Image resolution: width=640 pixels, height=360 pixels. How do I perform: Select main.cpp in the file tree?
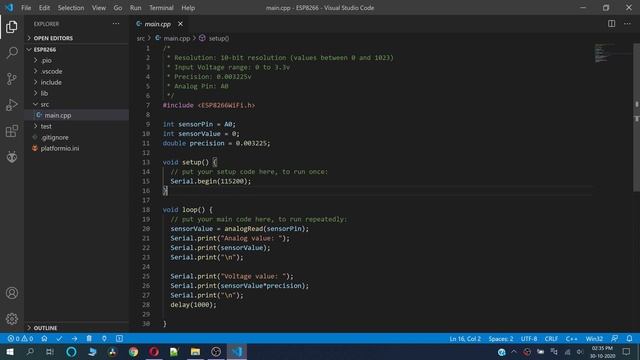[x=77, y=116]
